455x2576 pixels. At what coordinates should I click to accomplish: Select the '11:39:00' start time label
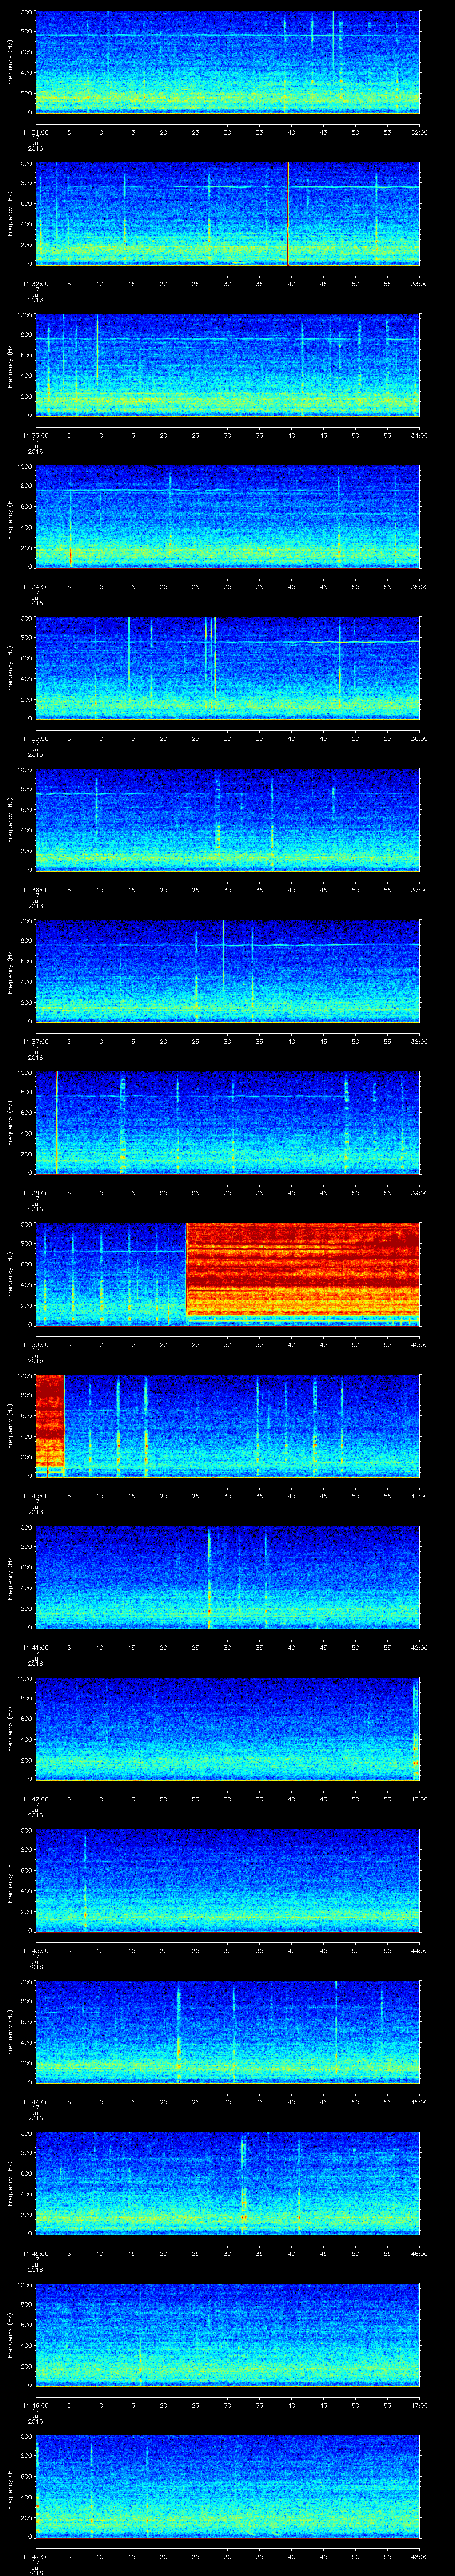coord(35,1344)
